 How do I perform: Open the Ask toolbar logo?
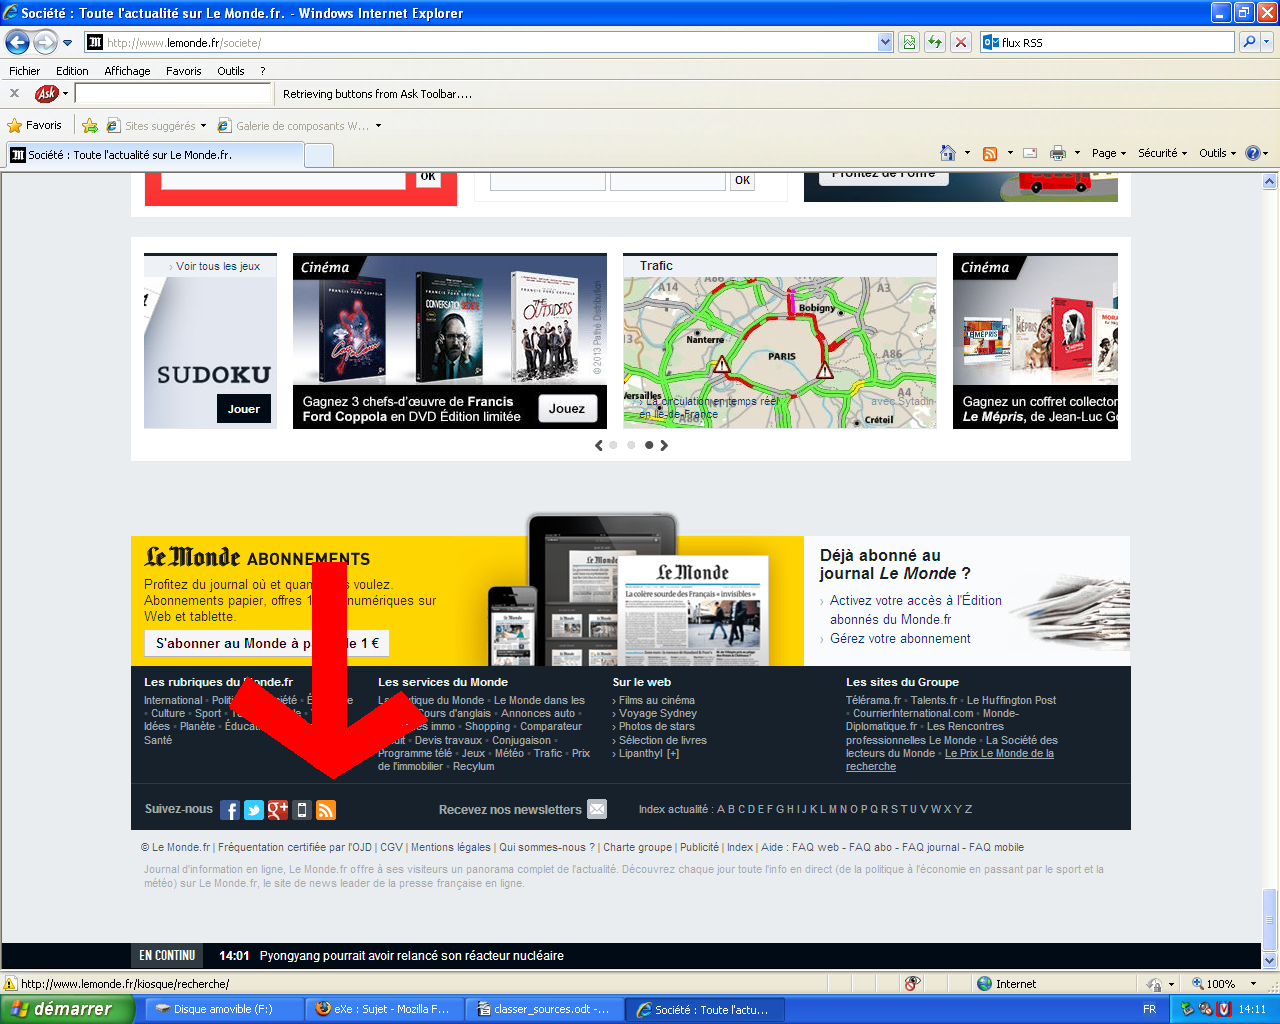coord(46,93)
